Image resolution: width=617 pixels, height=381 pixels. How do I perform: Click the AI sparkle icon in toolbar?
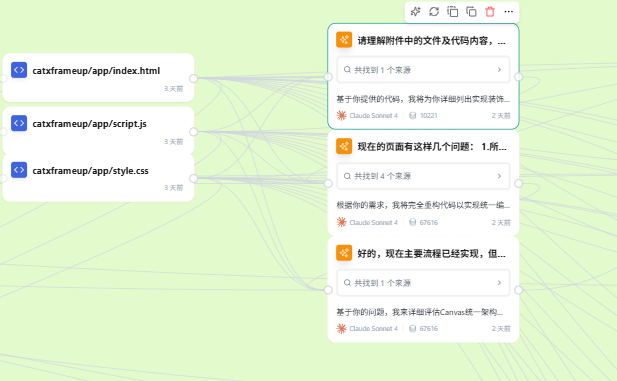tap(415, 12)
